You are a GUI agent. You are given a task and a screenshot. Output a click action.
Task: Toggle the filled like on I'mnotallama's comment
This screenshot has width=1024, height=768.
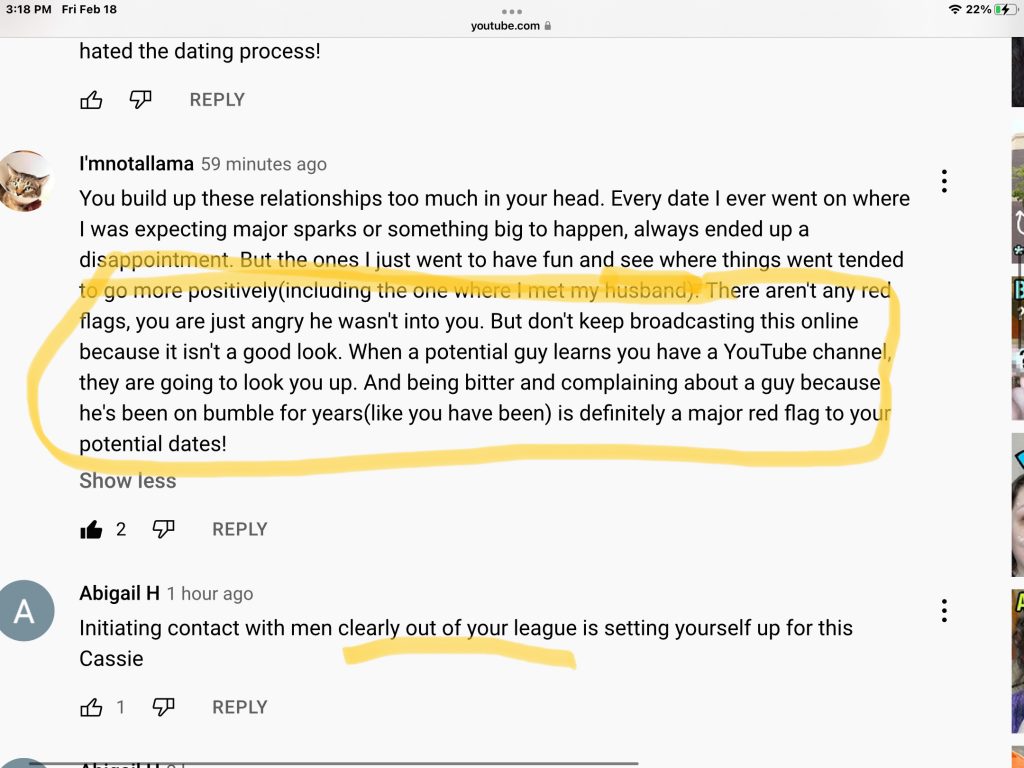(x=91, y=530)
